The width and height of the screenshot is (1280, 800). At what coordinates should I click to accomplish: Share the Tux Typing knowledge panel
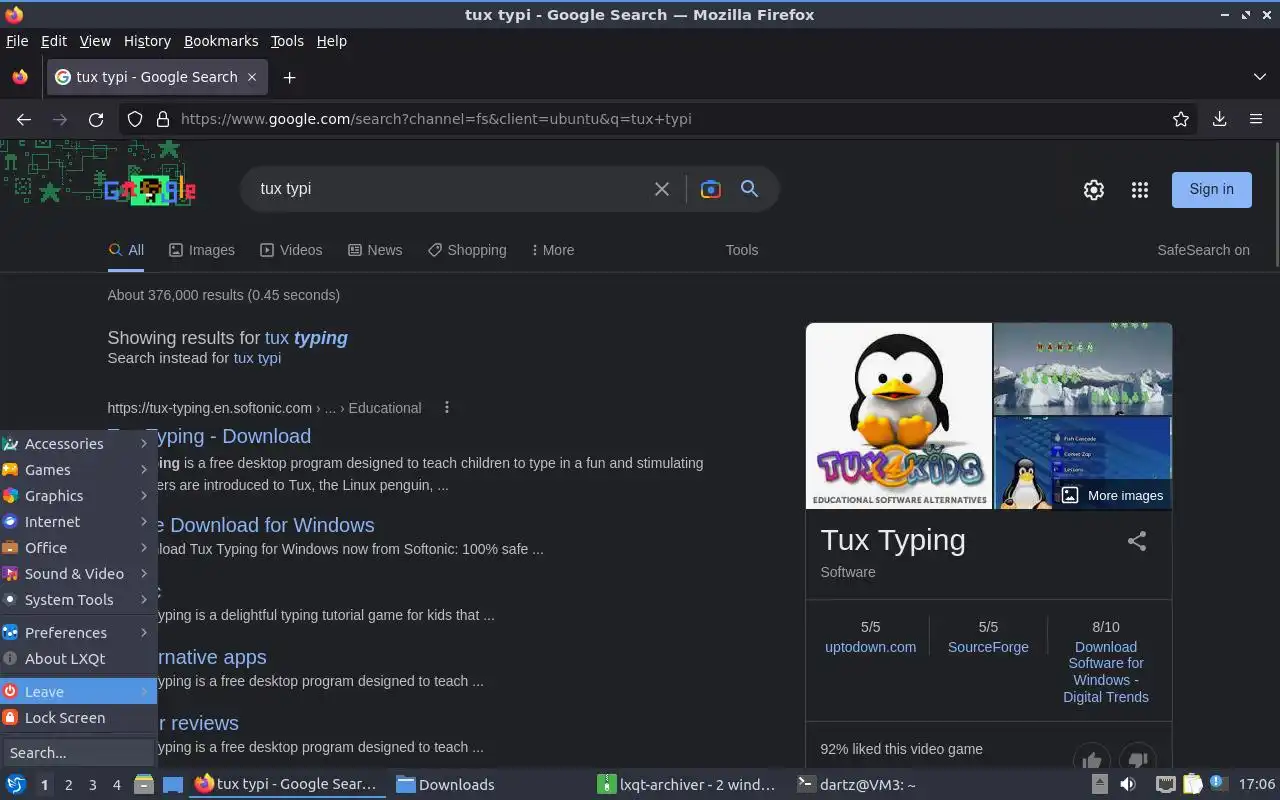click(1137, 541)
